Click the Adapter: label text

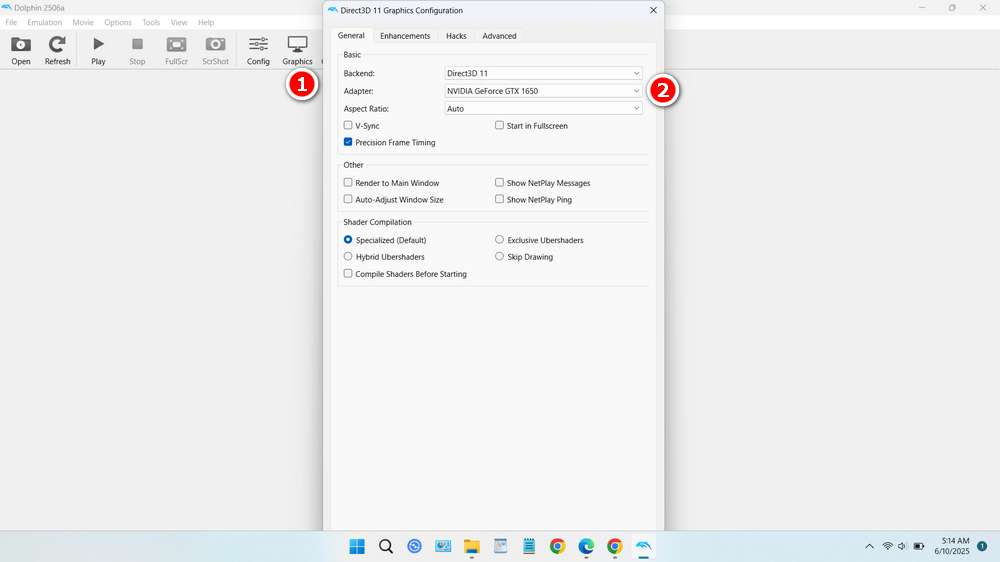[358, 91]
